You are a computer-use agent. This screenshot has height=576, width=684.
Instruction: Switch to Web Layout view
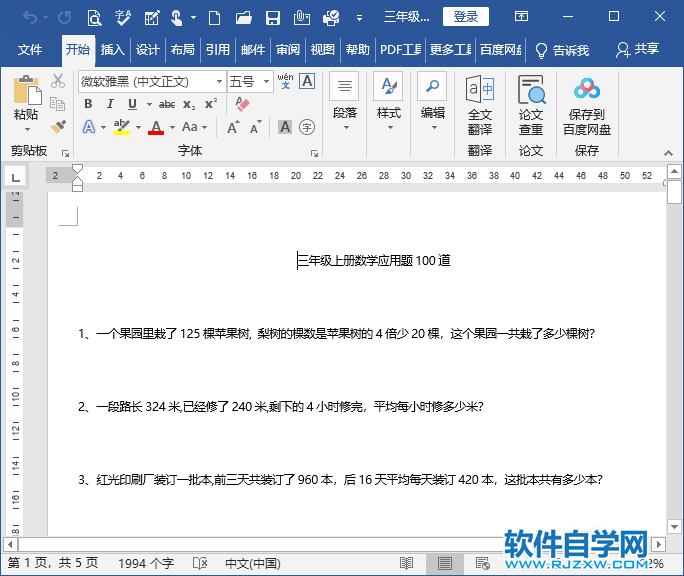482,563
